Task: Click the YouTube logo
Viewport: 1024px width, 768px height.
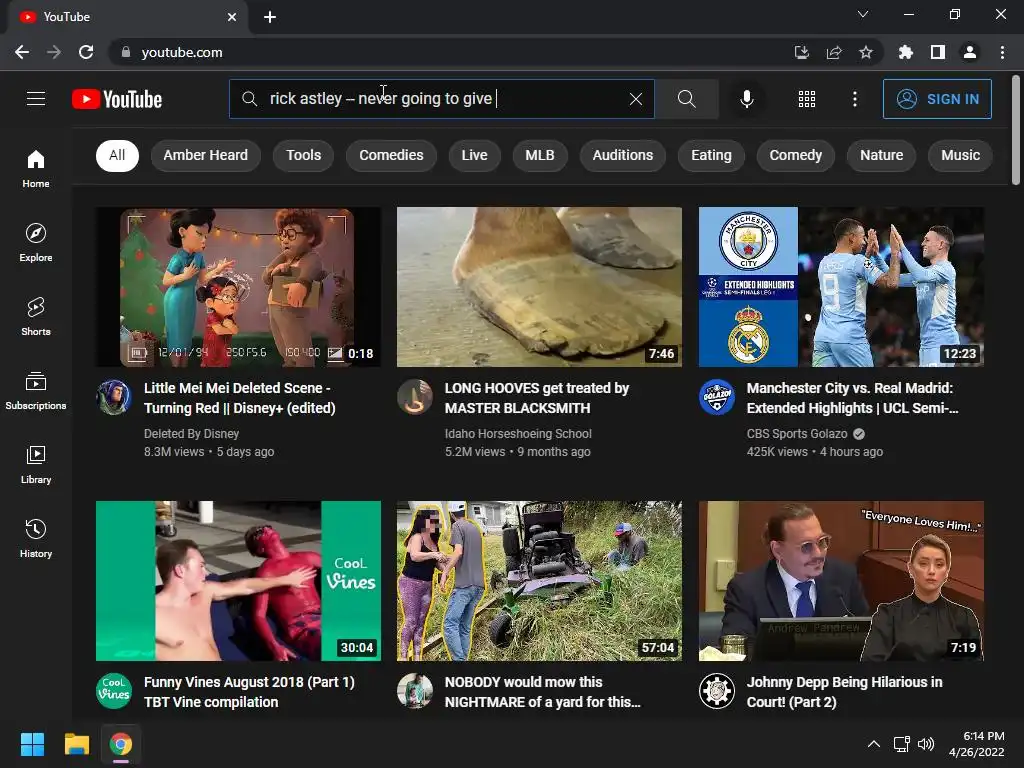Action: [x=117, y=99]
